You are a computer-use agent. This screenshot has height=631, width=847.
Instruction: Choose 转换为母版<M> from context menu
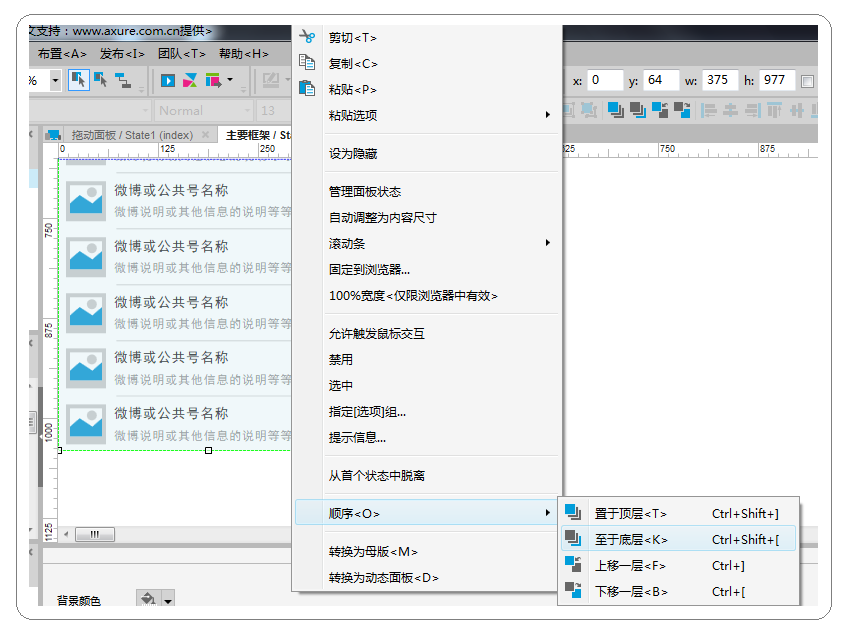[373, 551]
